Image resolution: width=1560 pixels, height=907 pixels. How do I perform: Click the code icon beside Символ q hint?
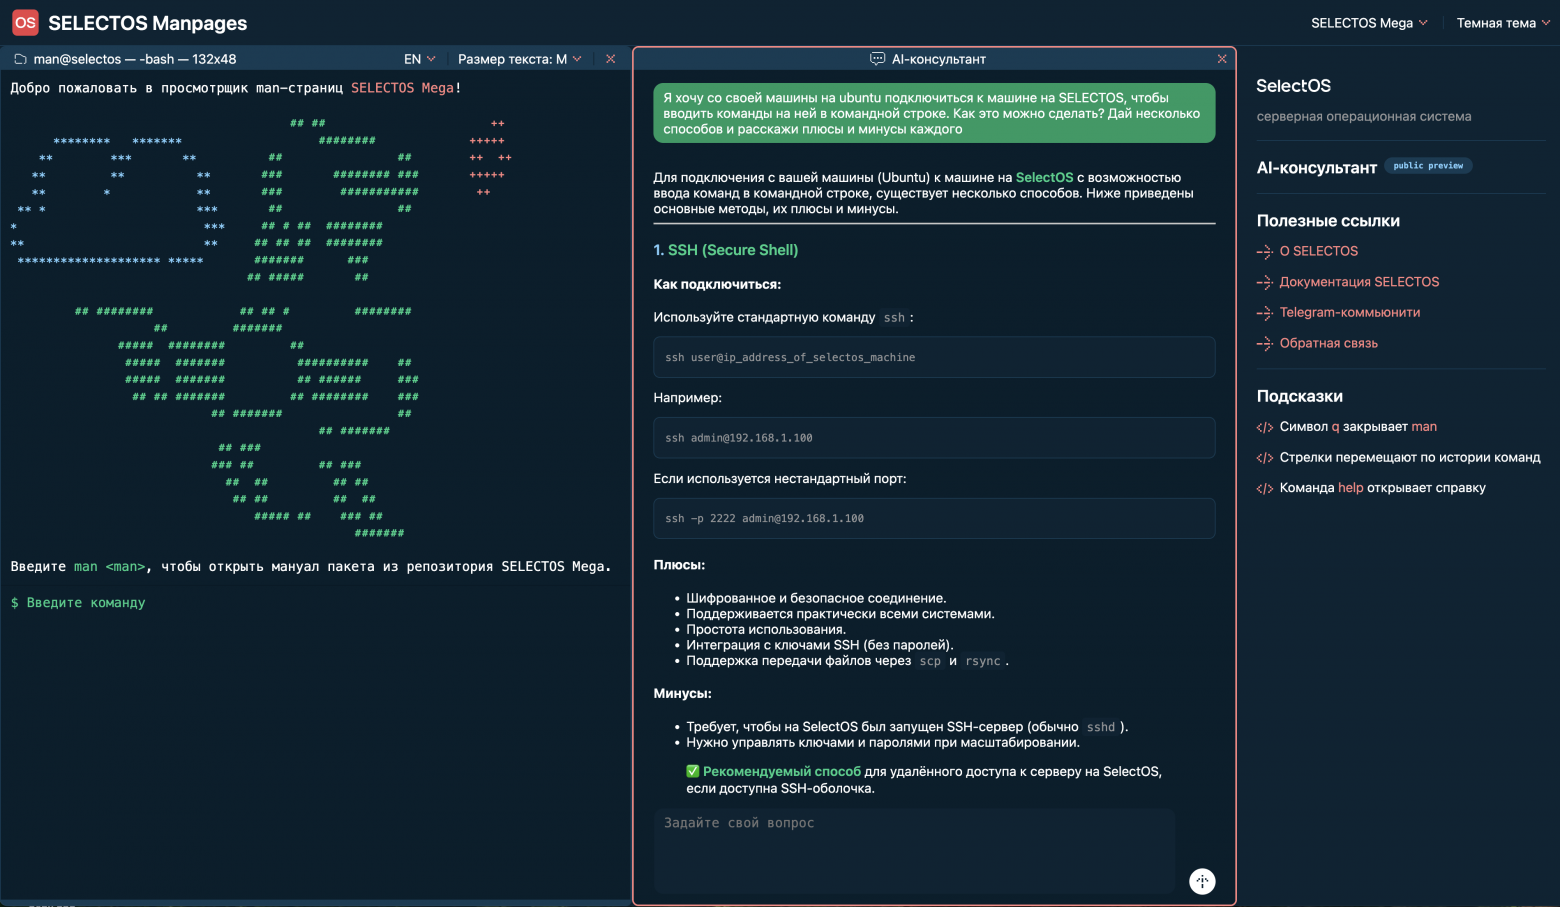click(x=1264, y=428)
